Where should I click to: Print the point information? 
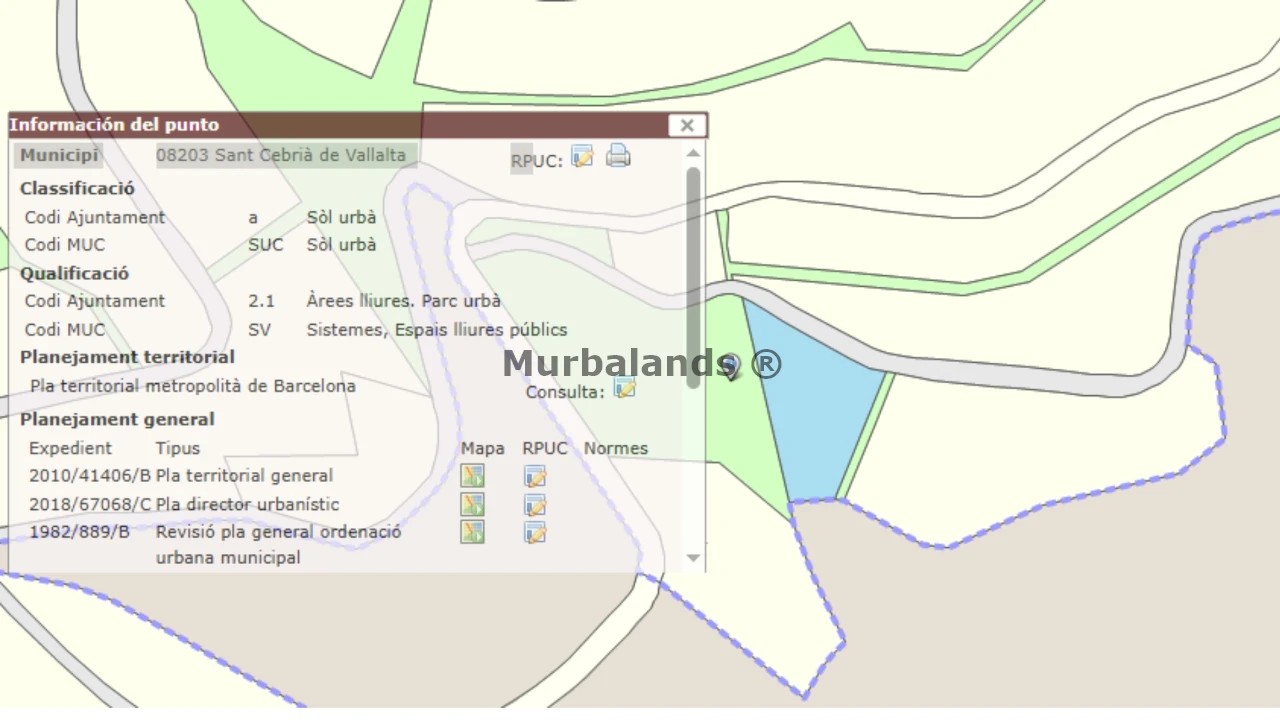pos(618,156)
